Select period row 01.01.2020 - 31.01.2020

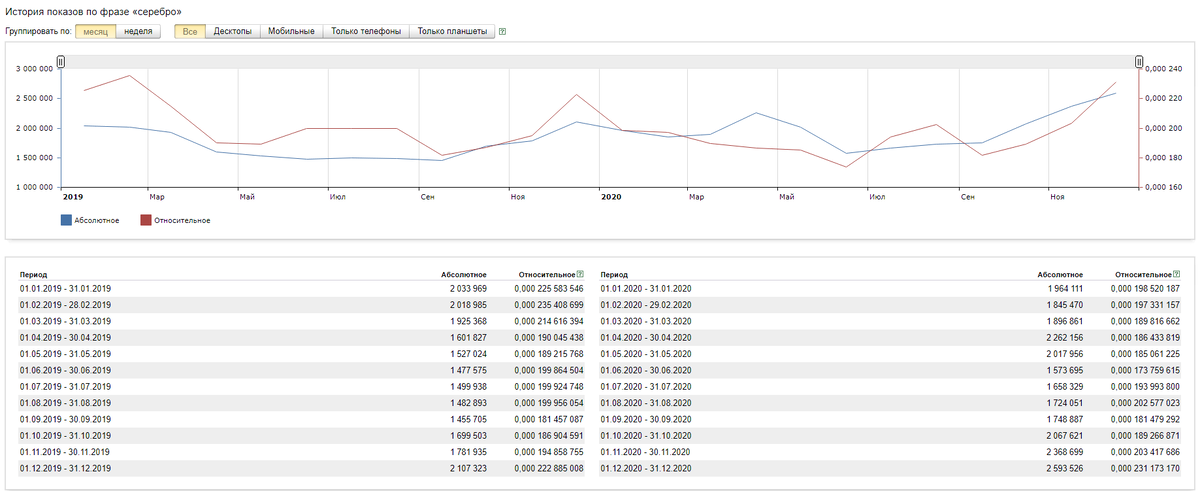coord(890,288)
